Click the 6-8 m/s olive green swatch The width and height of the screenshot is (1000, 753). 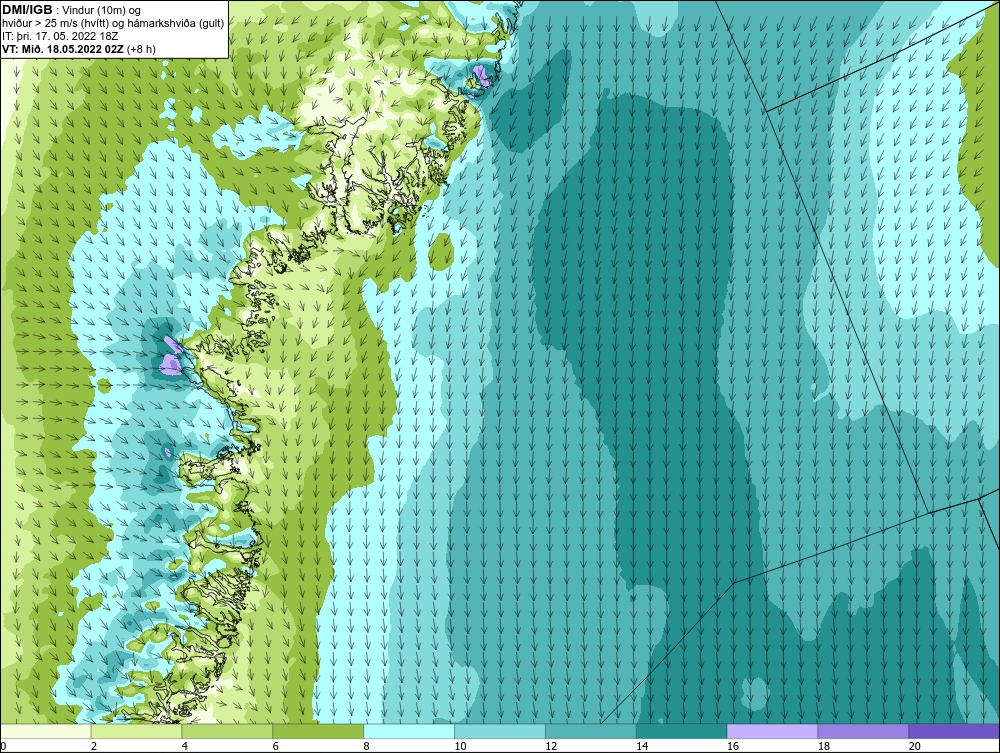coord(318,731)
